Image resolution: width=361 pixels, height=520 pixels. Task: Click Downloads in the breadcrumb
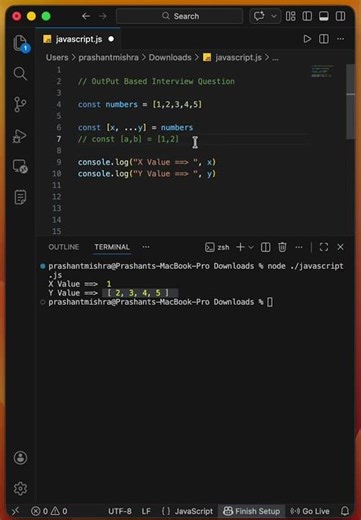[170, 57]
